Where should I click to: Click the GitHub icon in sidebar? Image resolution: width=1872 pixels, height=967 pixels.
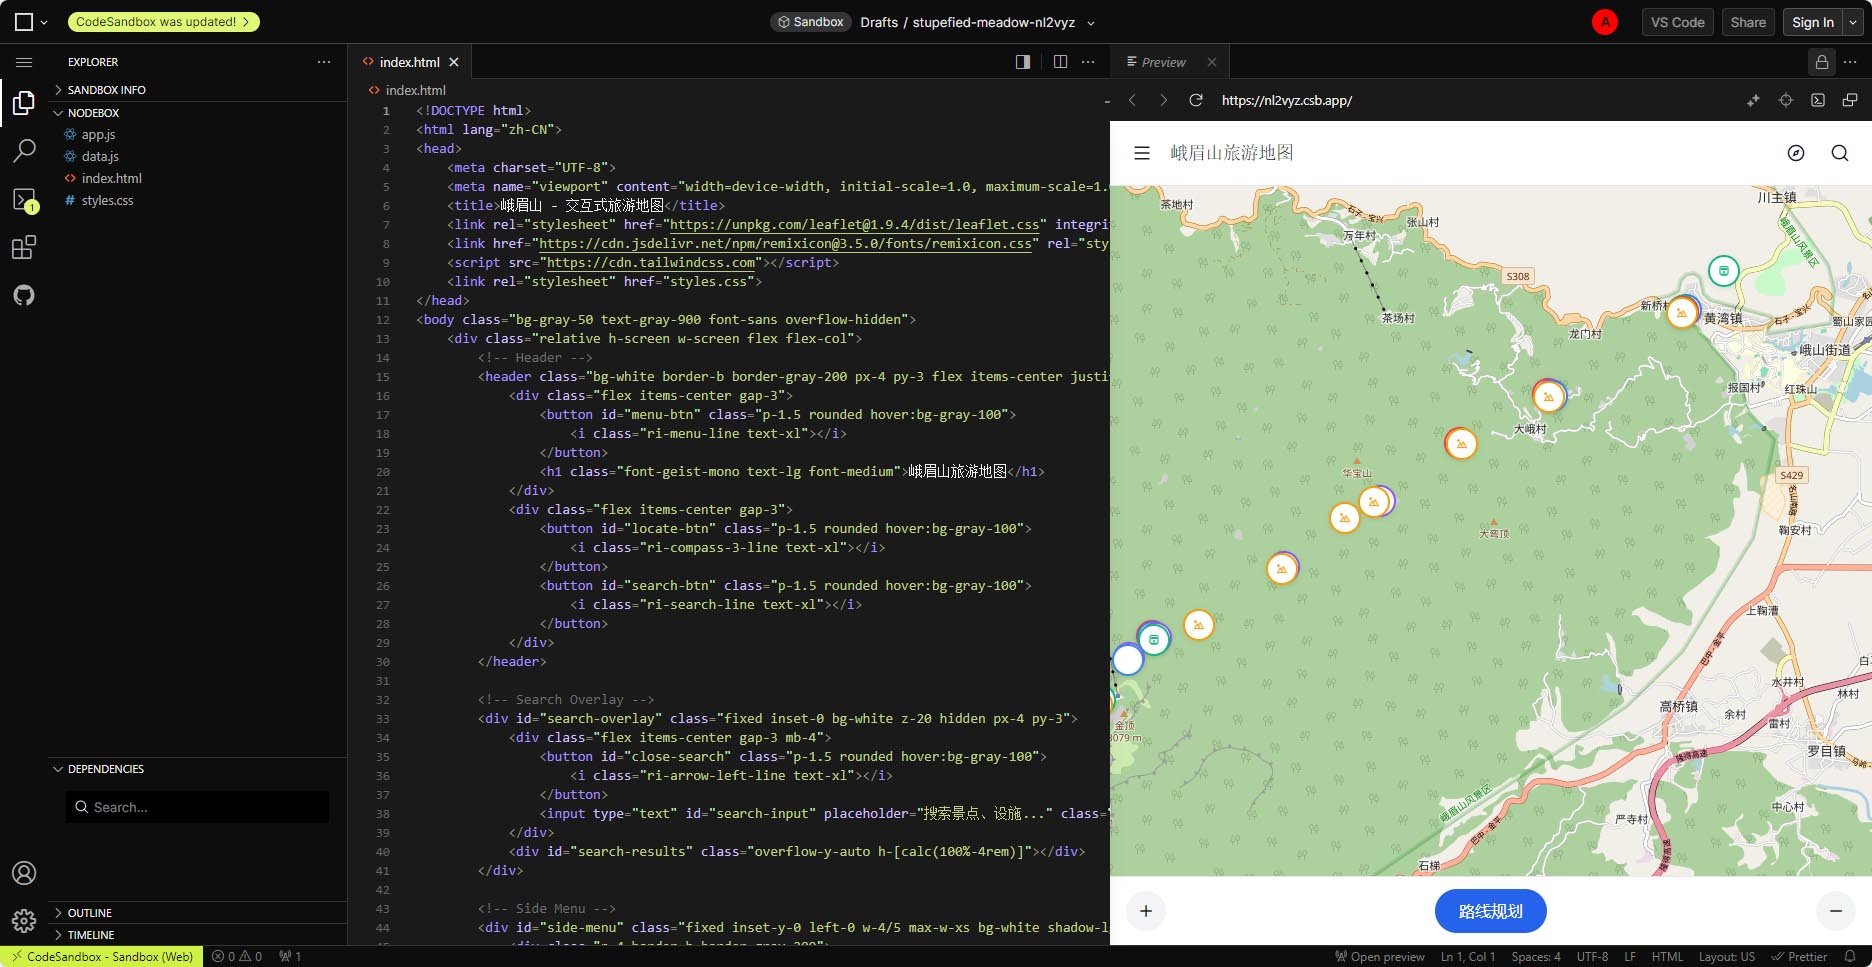click(x=24, y=295)
